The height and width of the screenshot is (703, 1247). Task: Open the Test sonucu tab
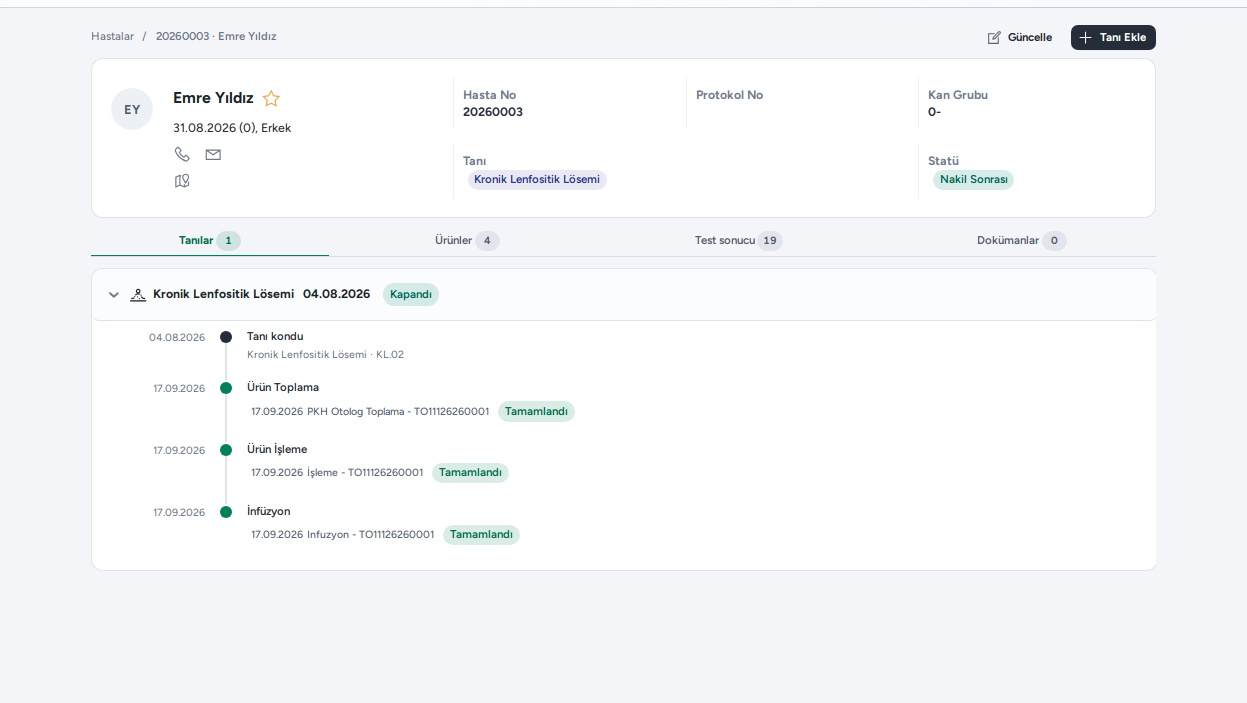(738, 241)
